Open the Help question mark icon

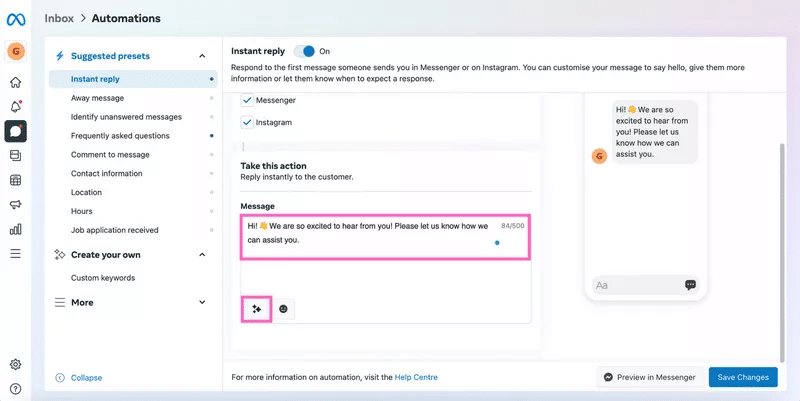(x=16, y=389)
